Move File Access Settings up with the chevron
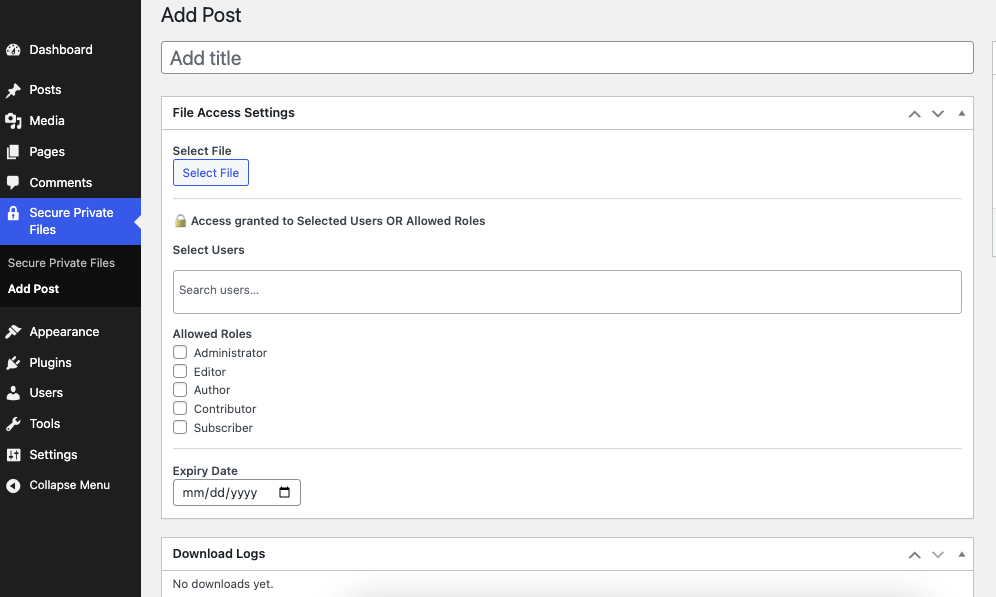Viewport: 996px width, 597px height. [x=914, y=113]
